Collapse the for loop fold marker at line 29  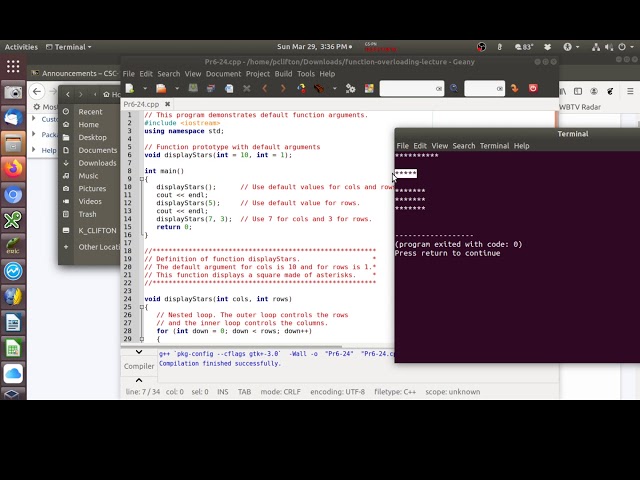coord(142,339)
